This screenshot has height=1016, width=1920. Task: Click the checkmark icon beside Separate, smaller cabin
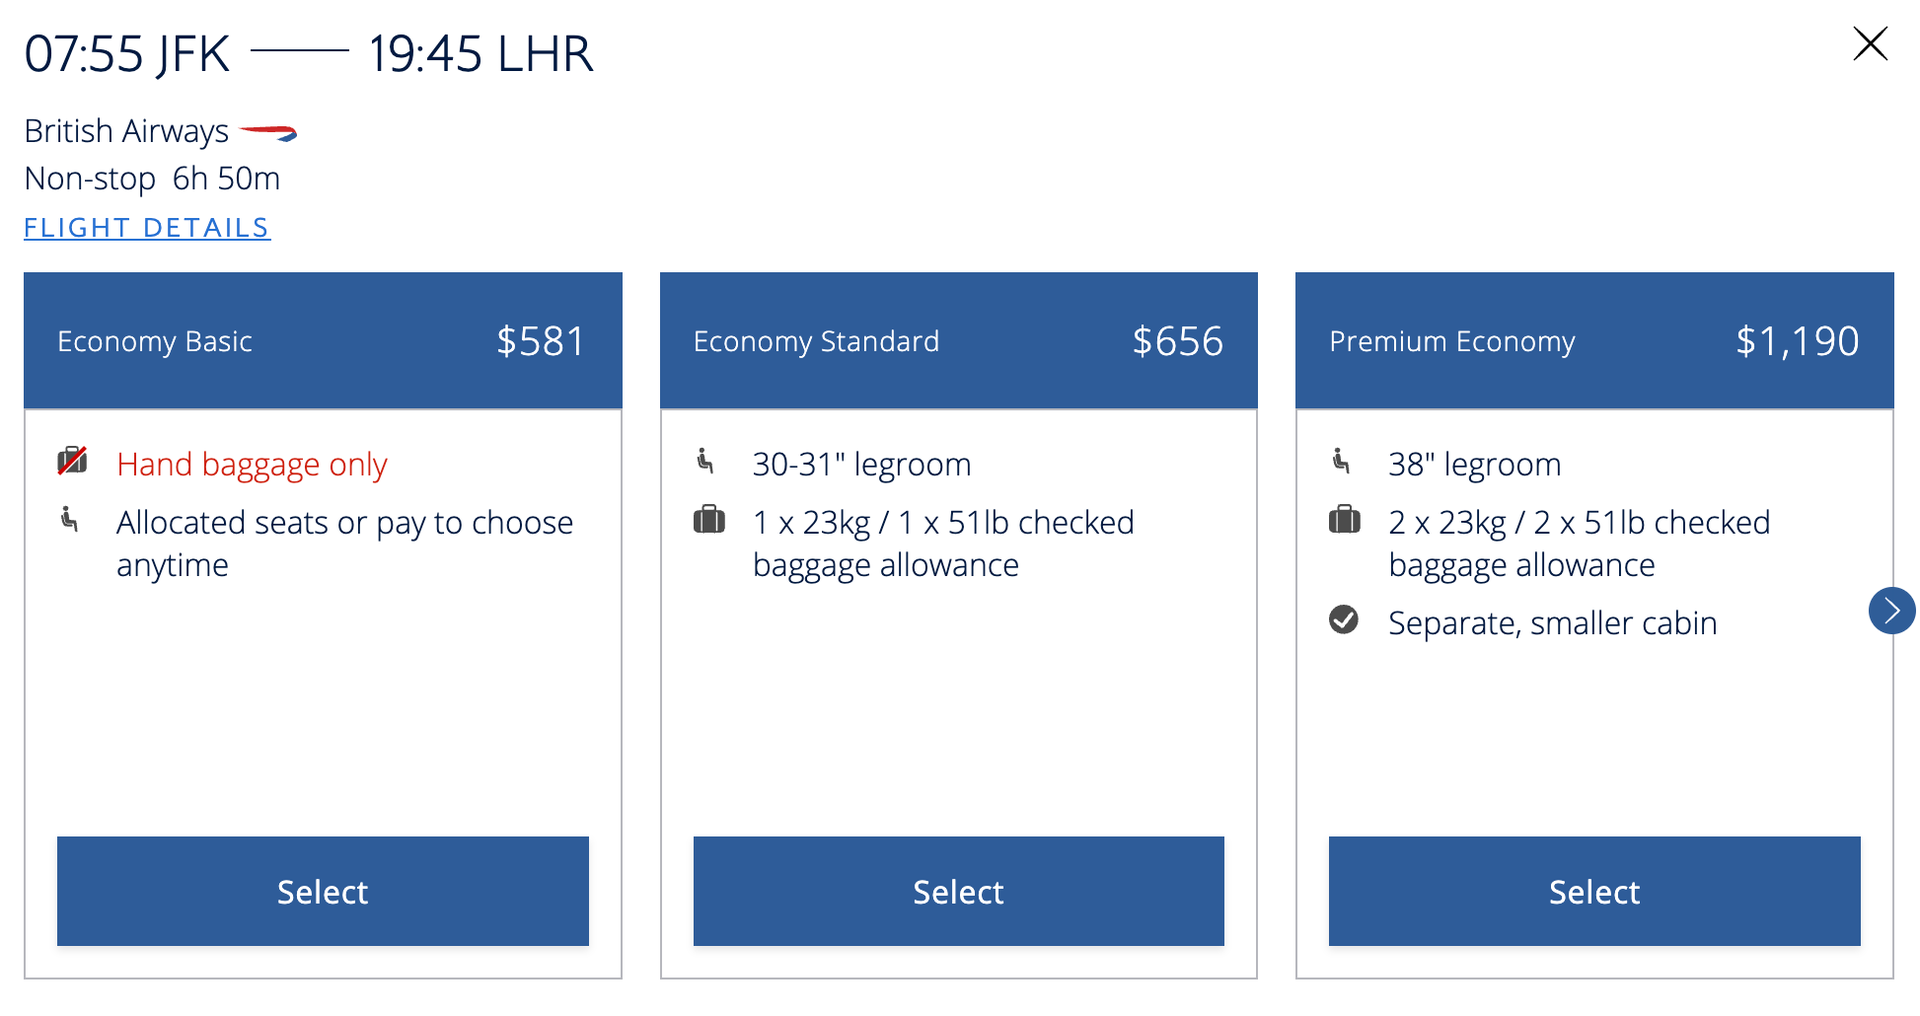point(1343,620)
